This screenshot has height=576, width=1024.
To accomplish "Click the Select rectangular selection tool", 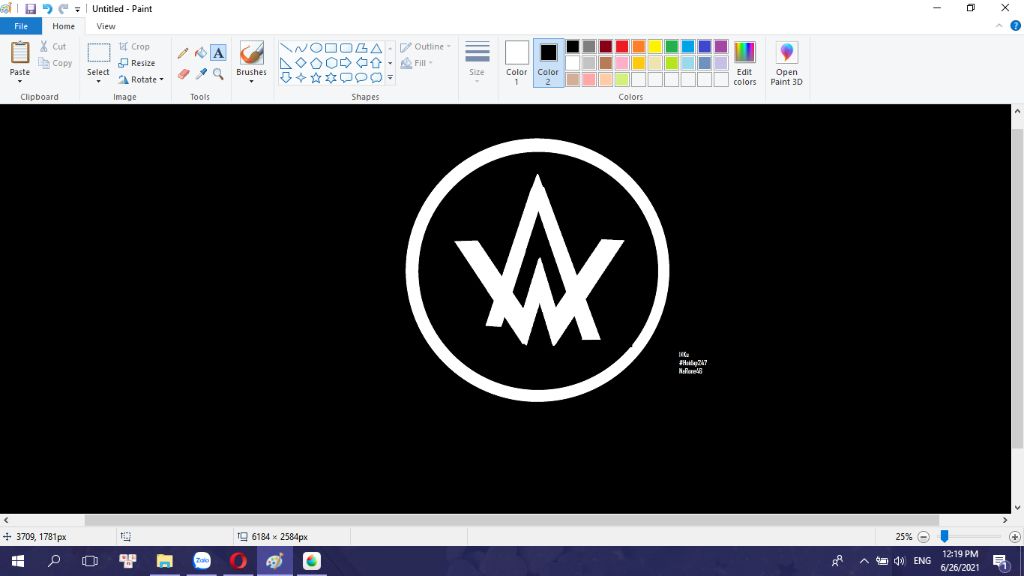I will pyautogui.click(x=99, y=53).
